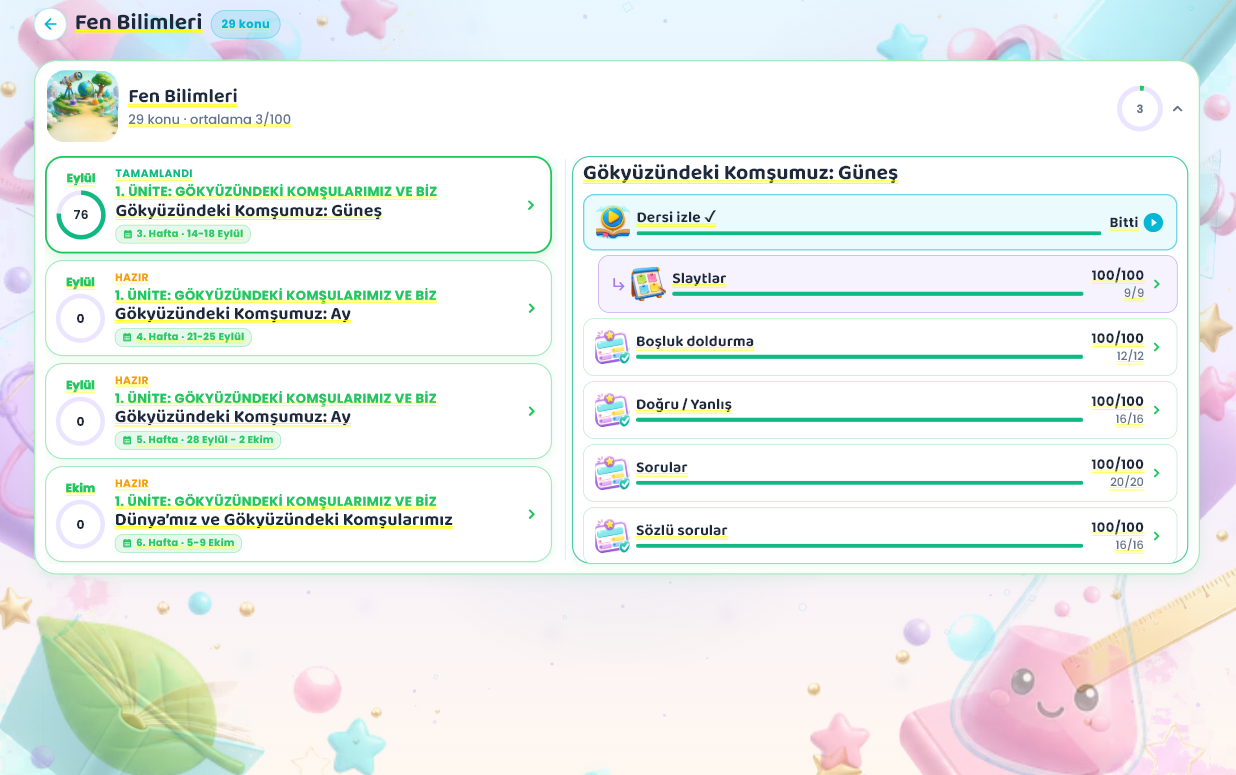Click the chevron on the 4. Hafta card
The width and height of the screenshot is (1236, 775).
pos(531,308)
